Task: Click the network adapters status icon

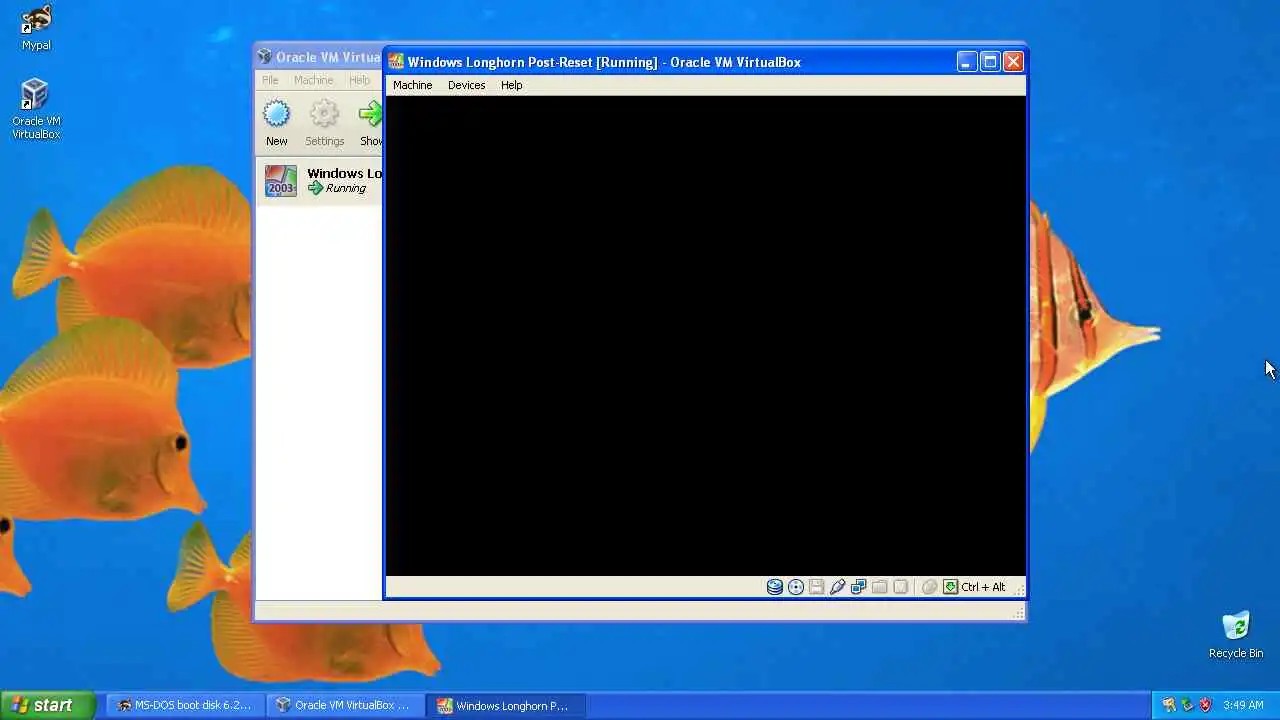Action: click(859, 587)
